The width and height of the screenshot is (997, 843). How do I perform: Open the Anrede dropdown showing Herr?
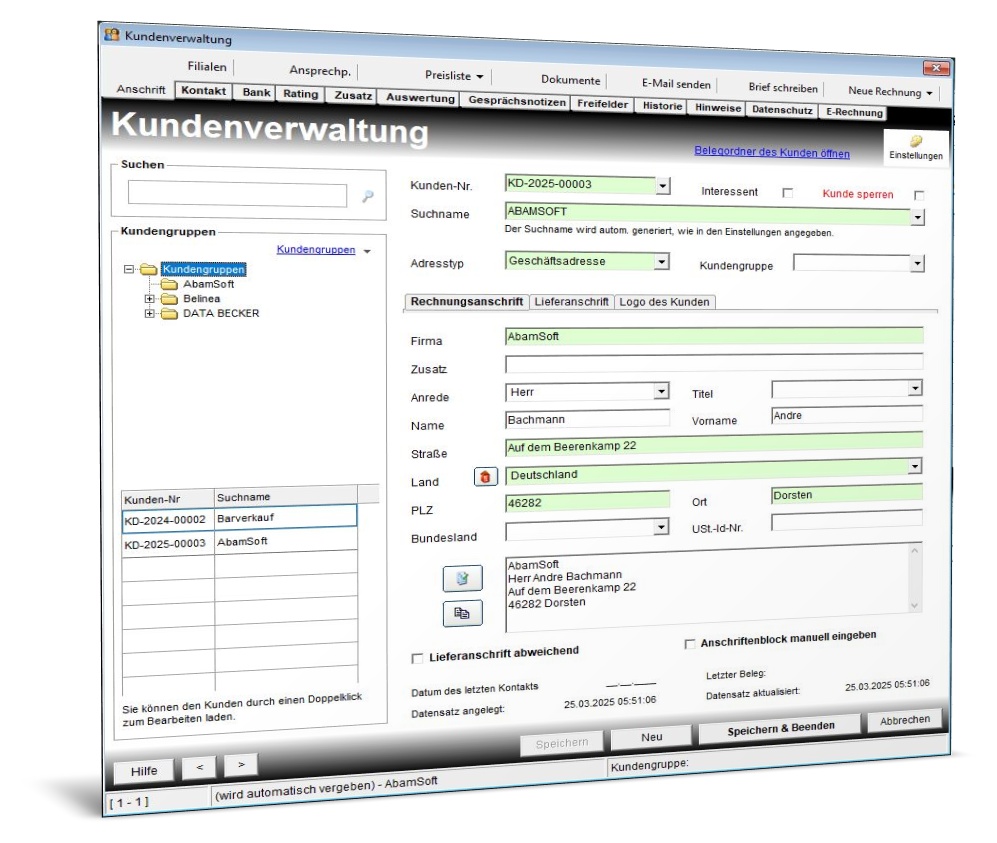point(661,391)
